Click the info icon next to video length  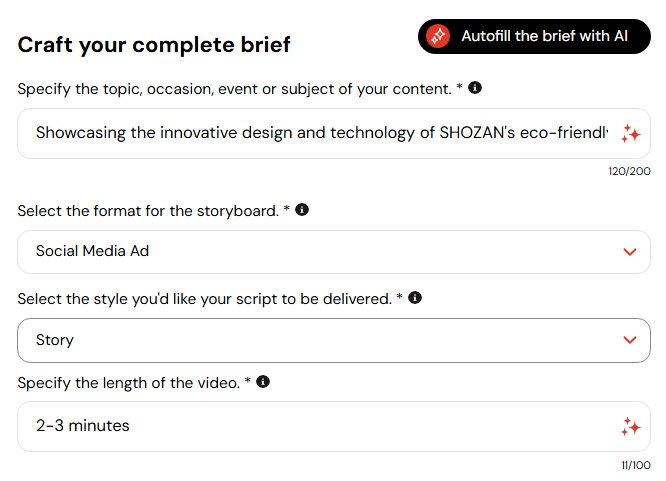pos(263,382)
